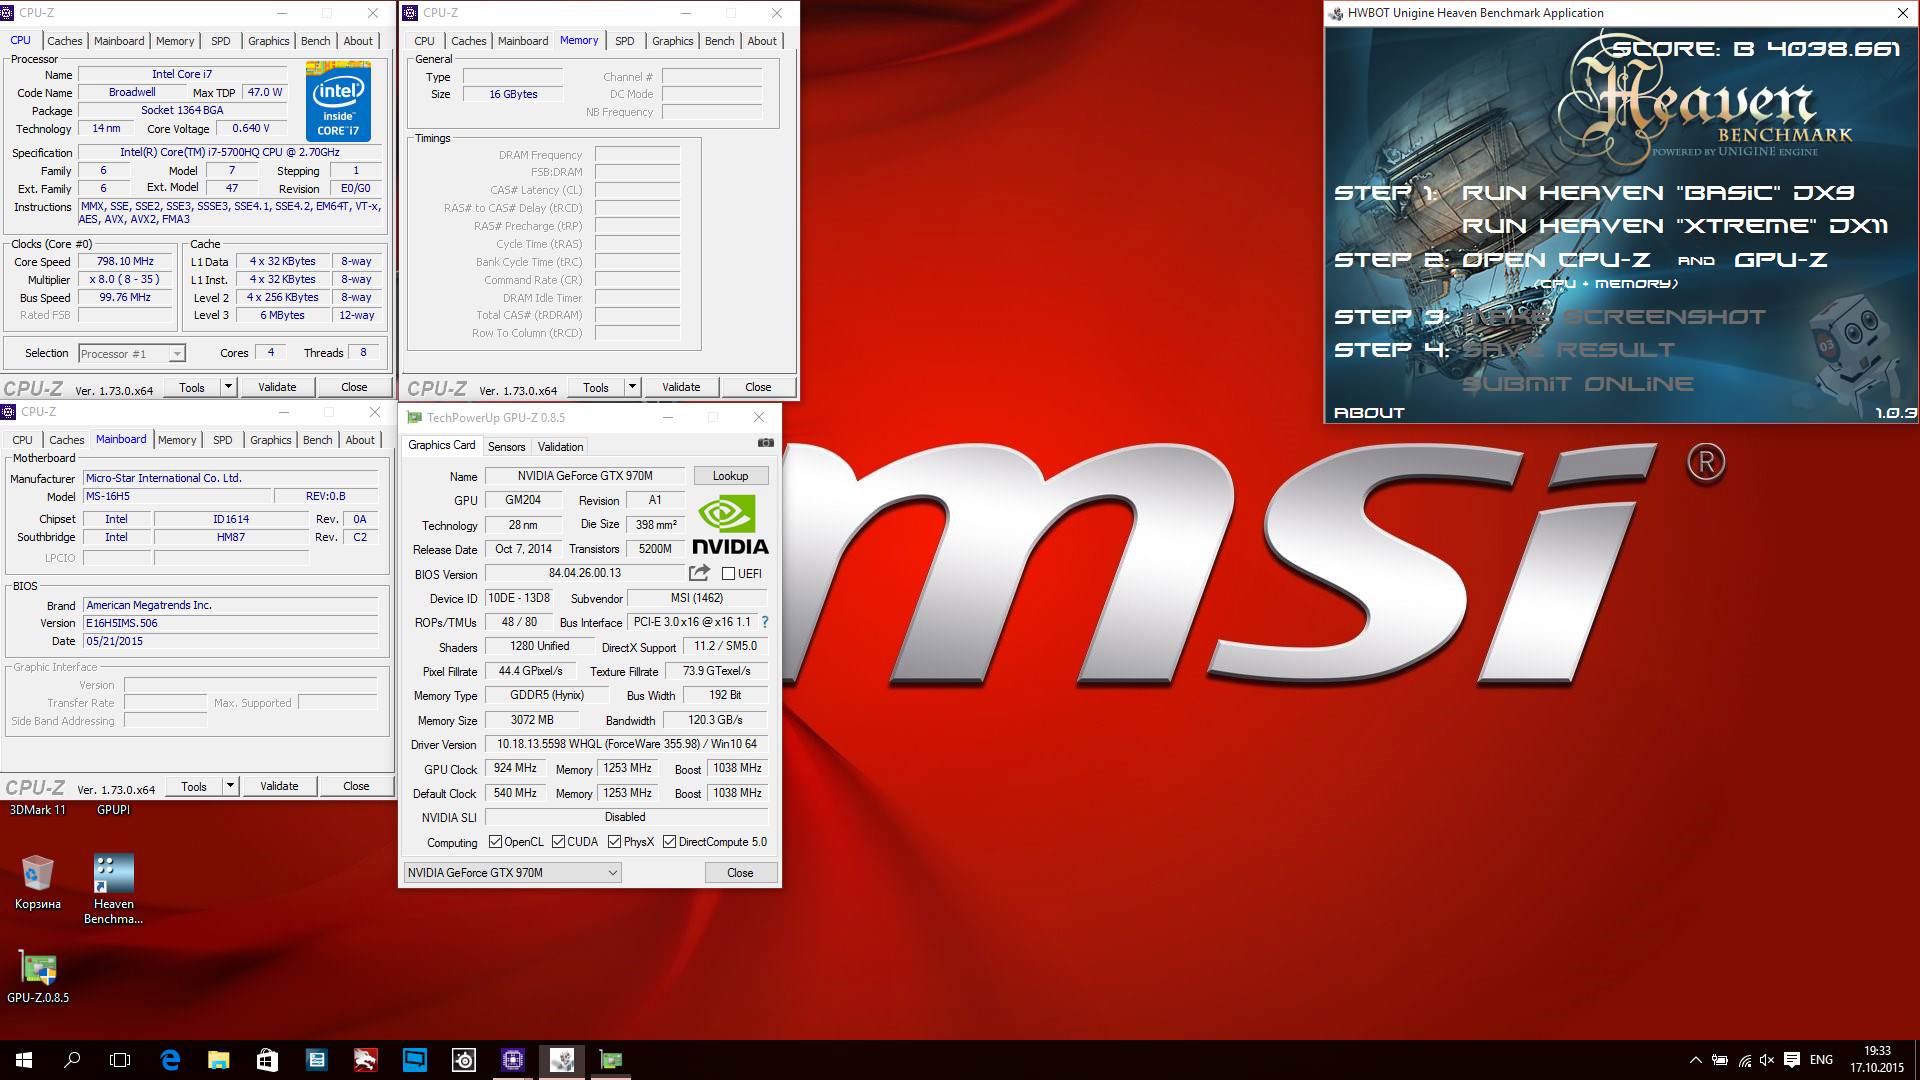Launch Microsoft Edge from taskbar
The height and width of the screenshot is (1080, 1920).
tap(170, 1060)
